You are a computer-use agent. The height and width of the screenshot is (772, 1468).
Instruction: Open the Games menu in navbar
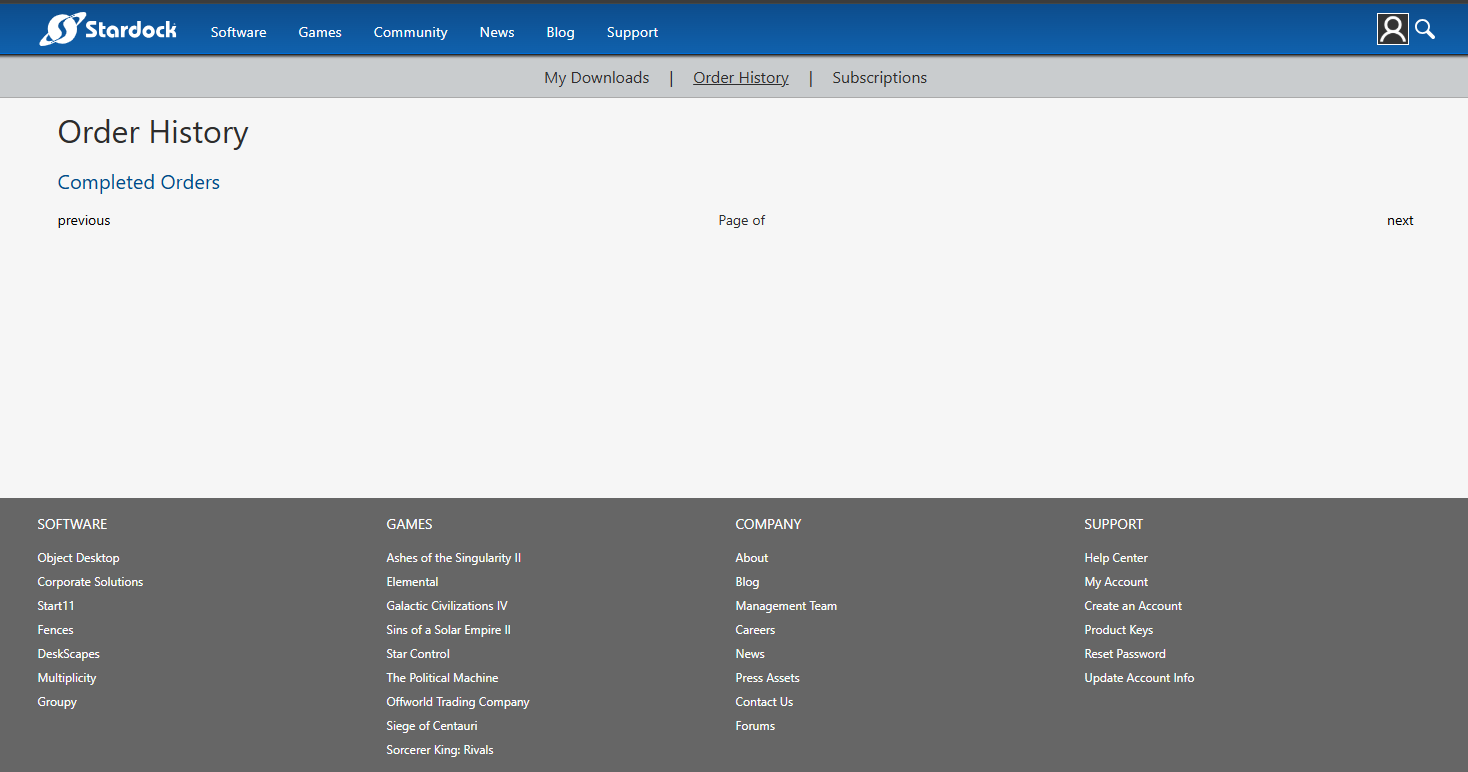click(x=320, y=32)
